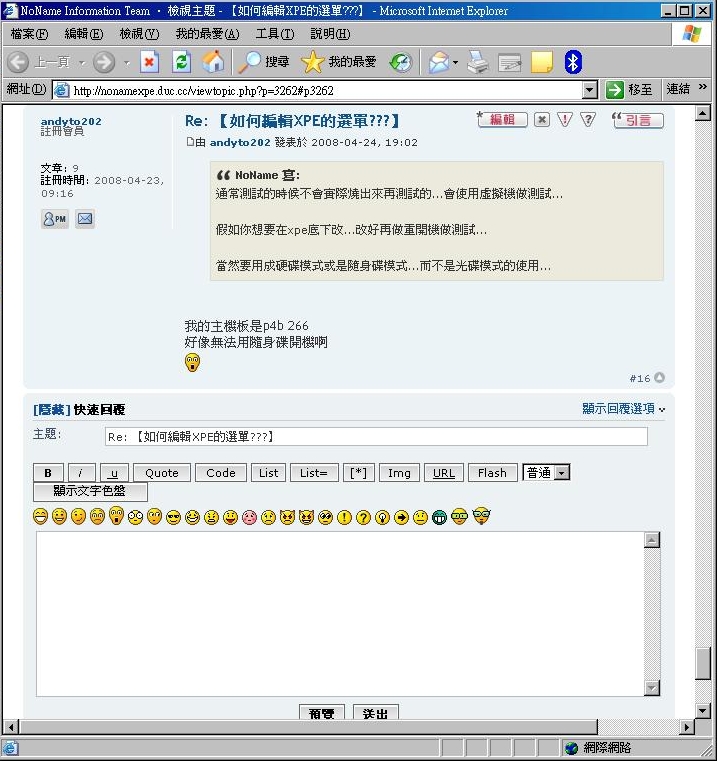Expand the address bar URL dropdown
Viewport: 717px width, 761px height.
(x=589, y=90)
